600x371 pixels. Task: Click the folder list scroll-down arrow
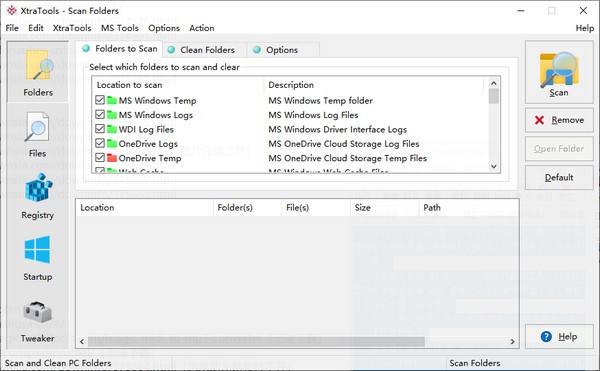point(494,166)
